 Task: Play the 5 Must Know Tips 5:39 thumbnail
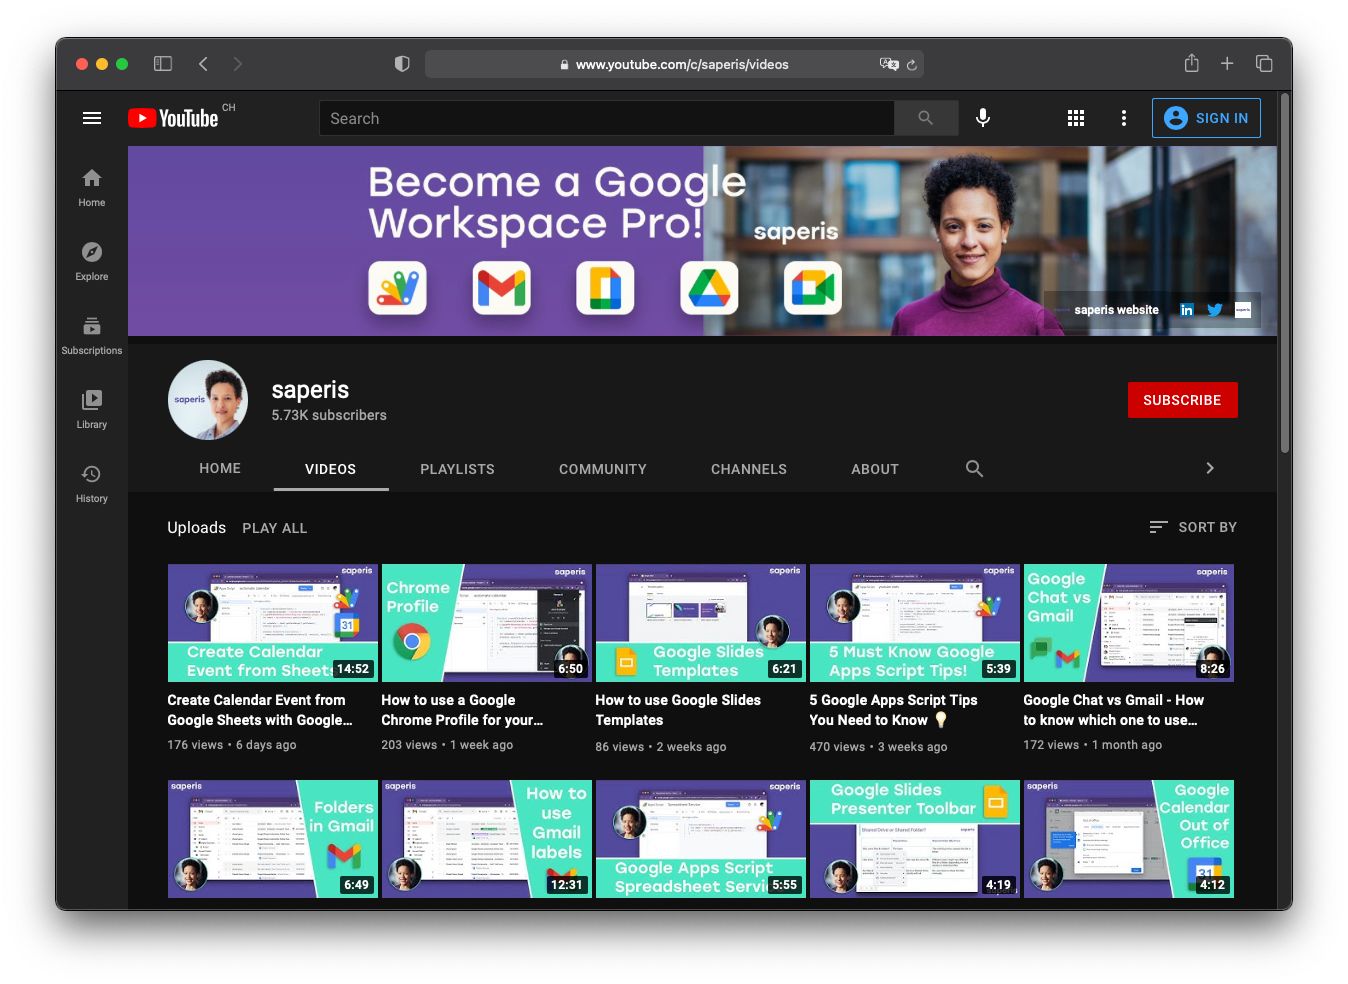pos(915,623)
